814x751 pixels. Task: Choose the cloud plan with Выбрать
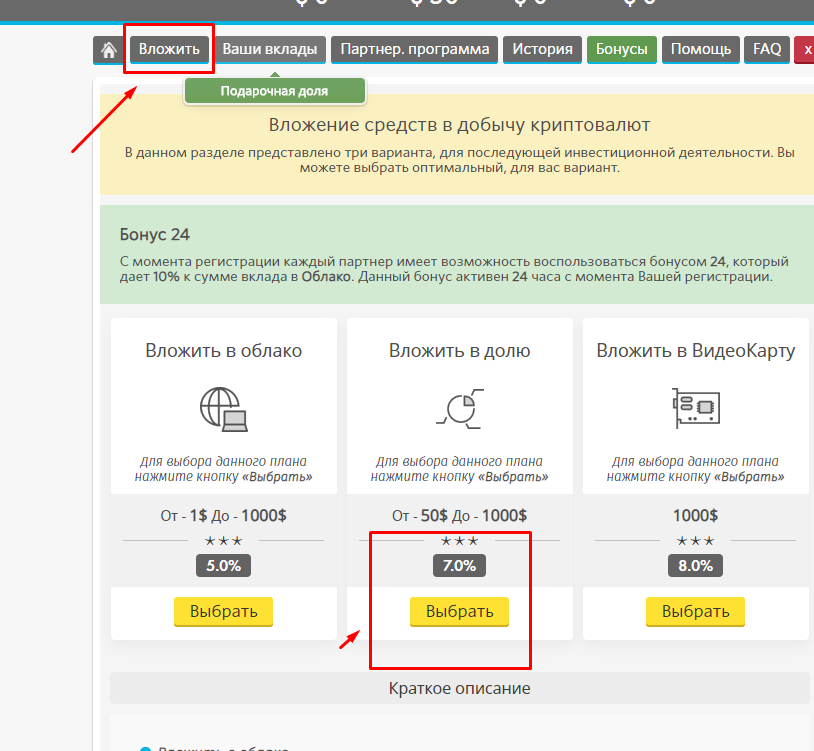[223, 611]
